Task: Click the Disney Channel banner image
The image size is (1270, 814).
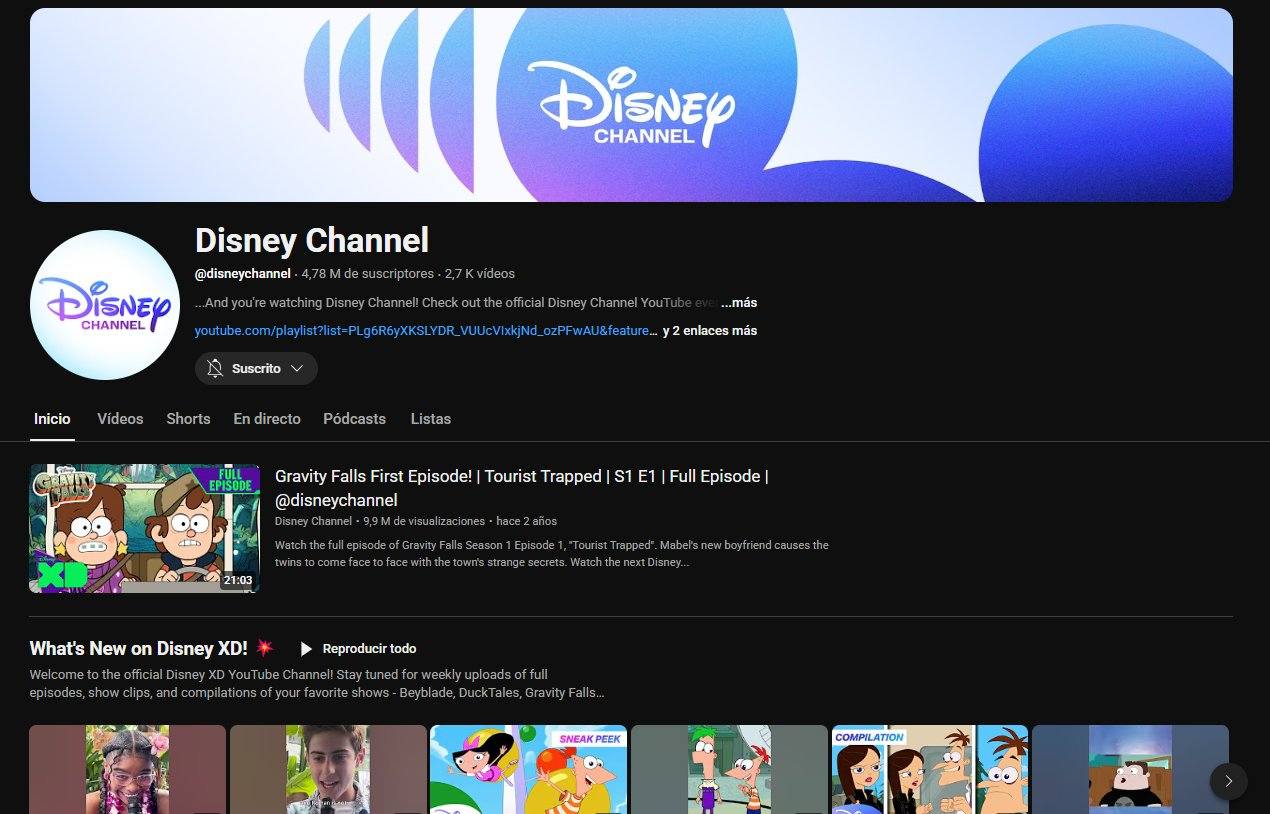Action: coord(631,105)
